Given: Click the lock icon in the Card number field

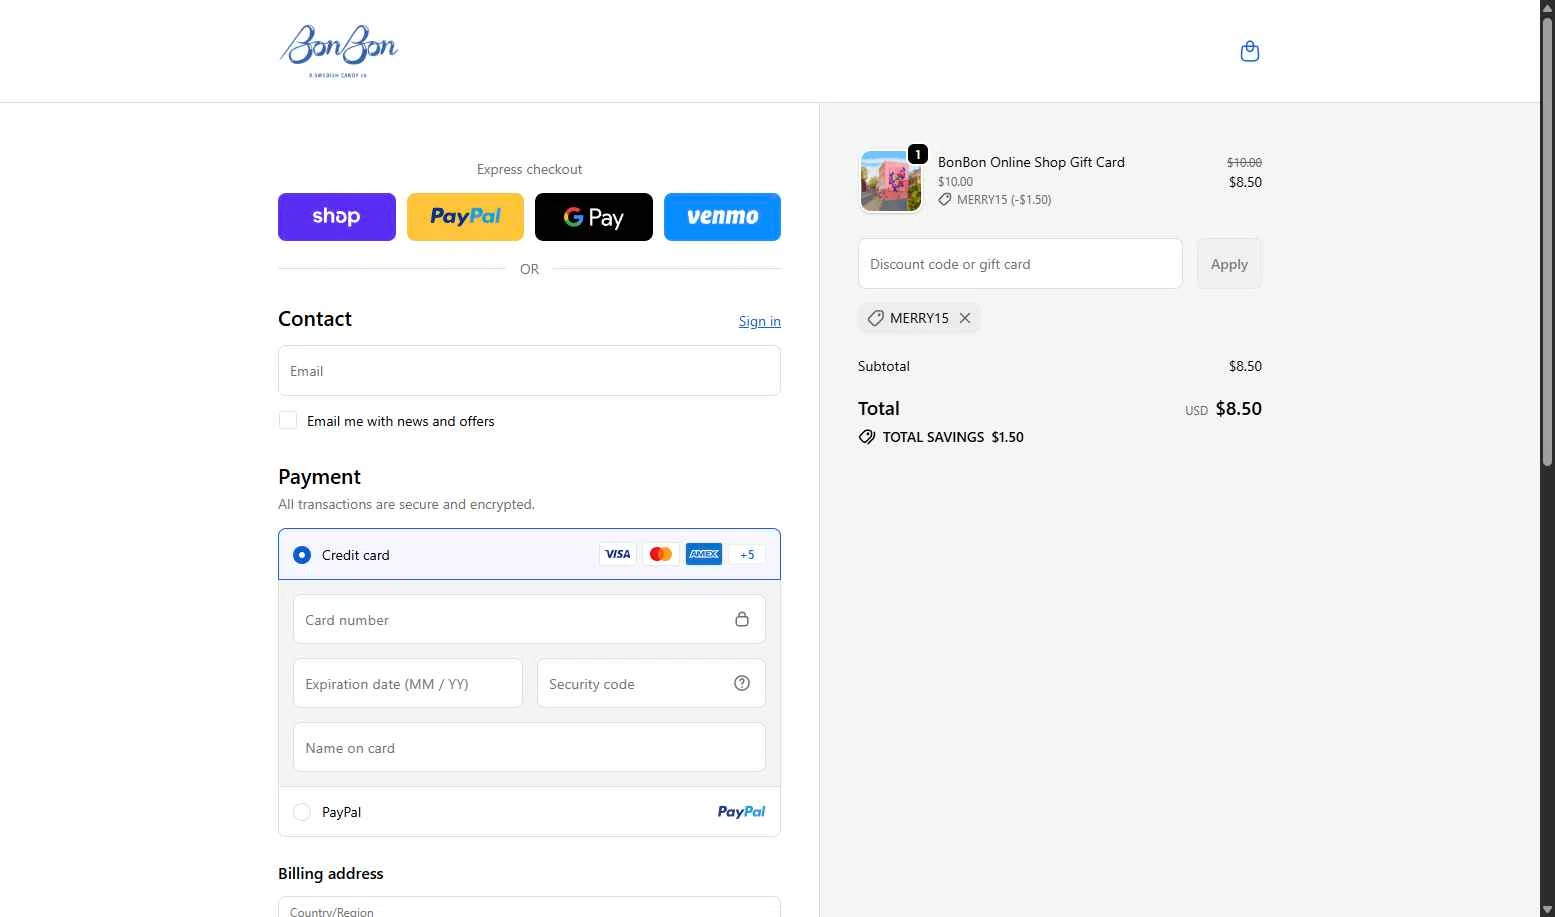Looking at the screenshot, I should click(742, 619).
